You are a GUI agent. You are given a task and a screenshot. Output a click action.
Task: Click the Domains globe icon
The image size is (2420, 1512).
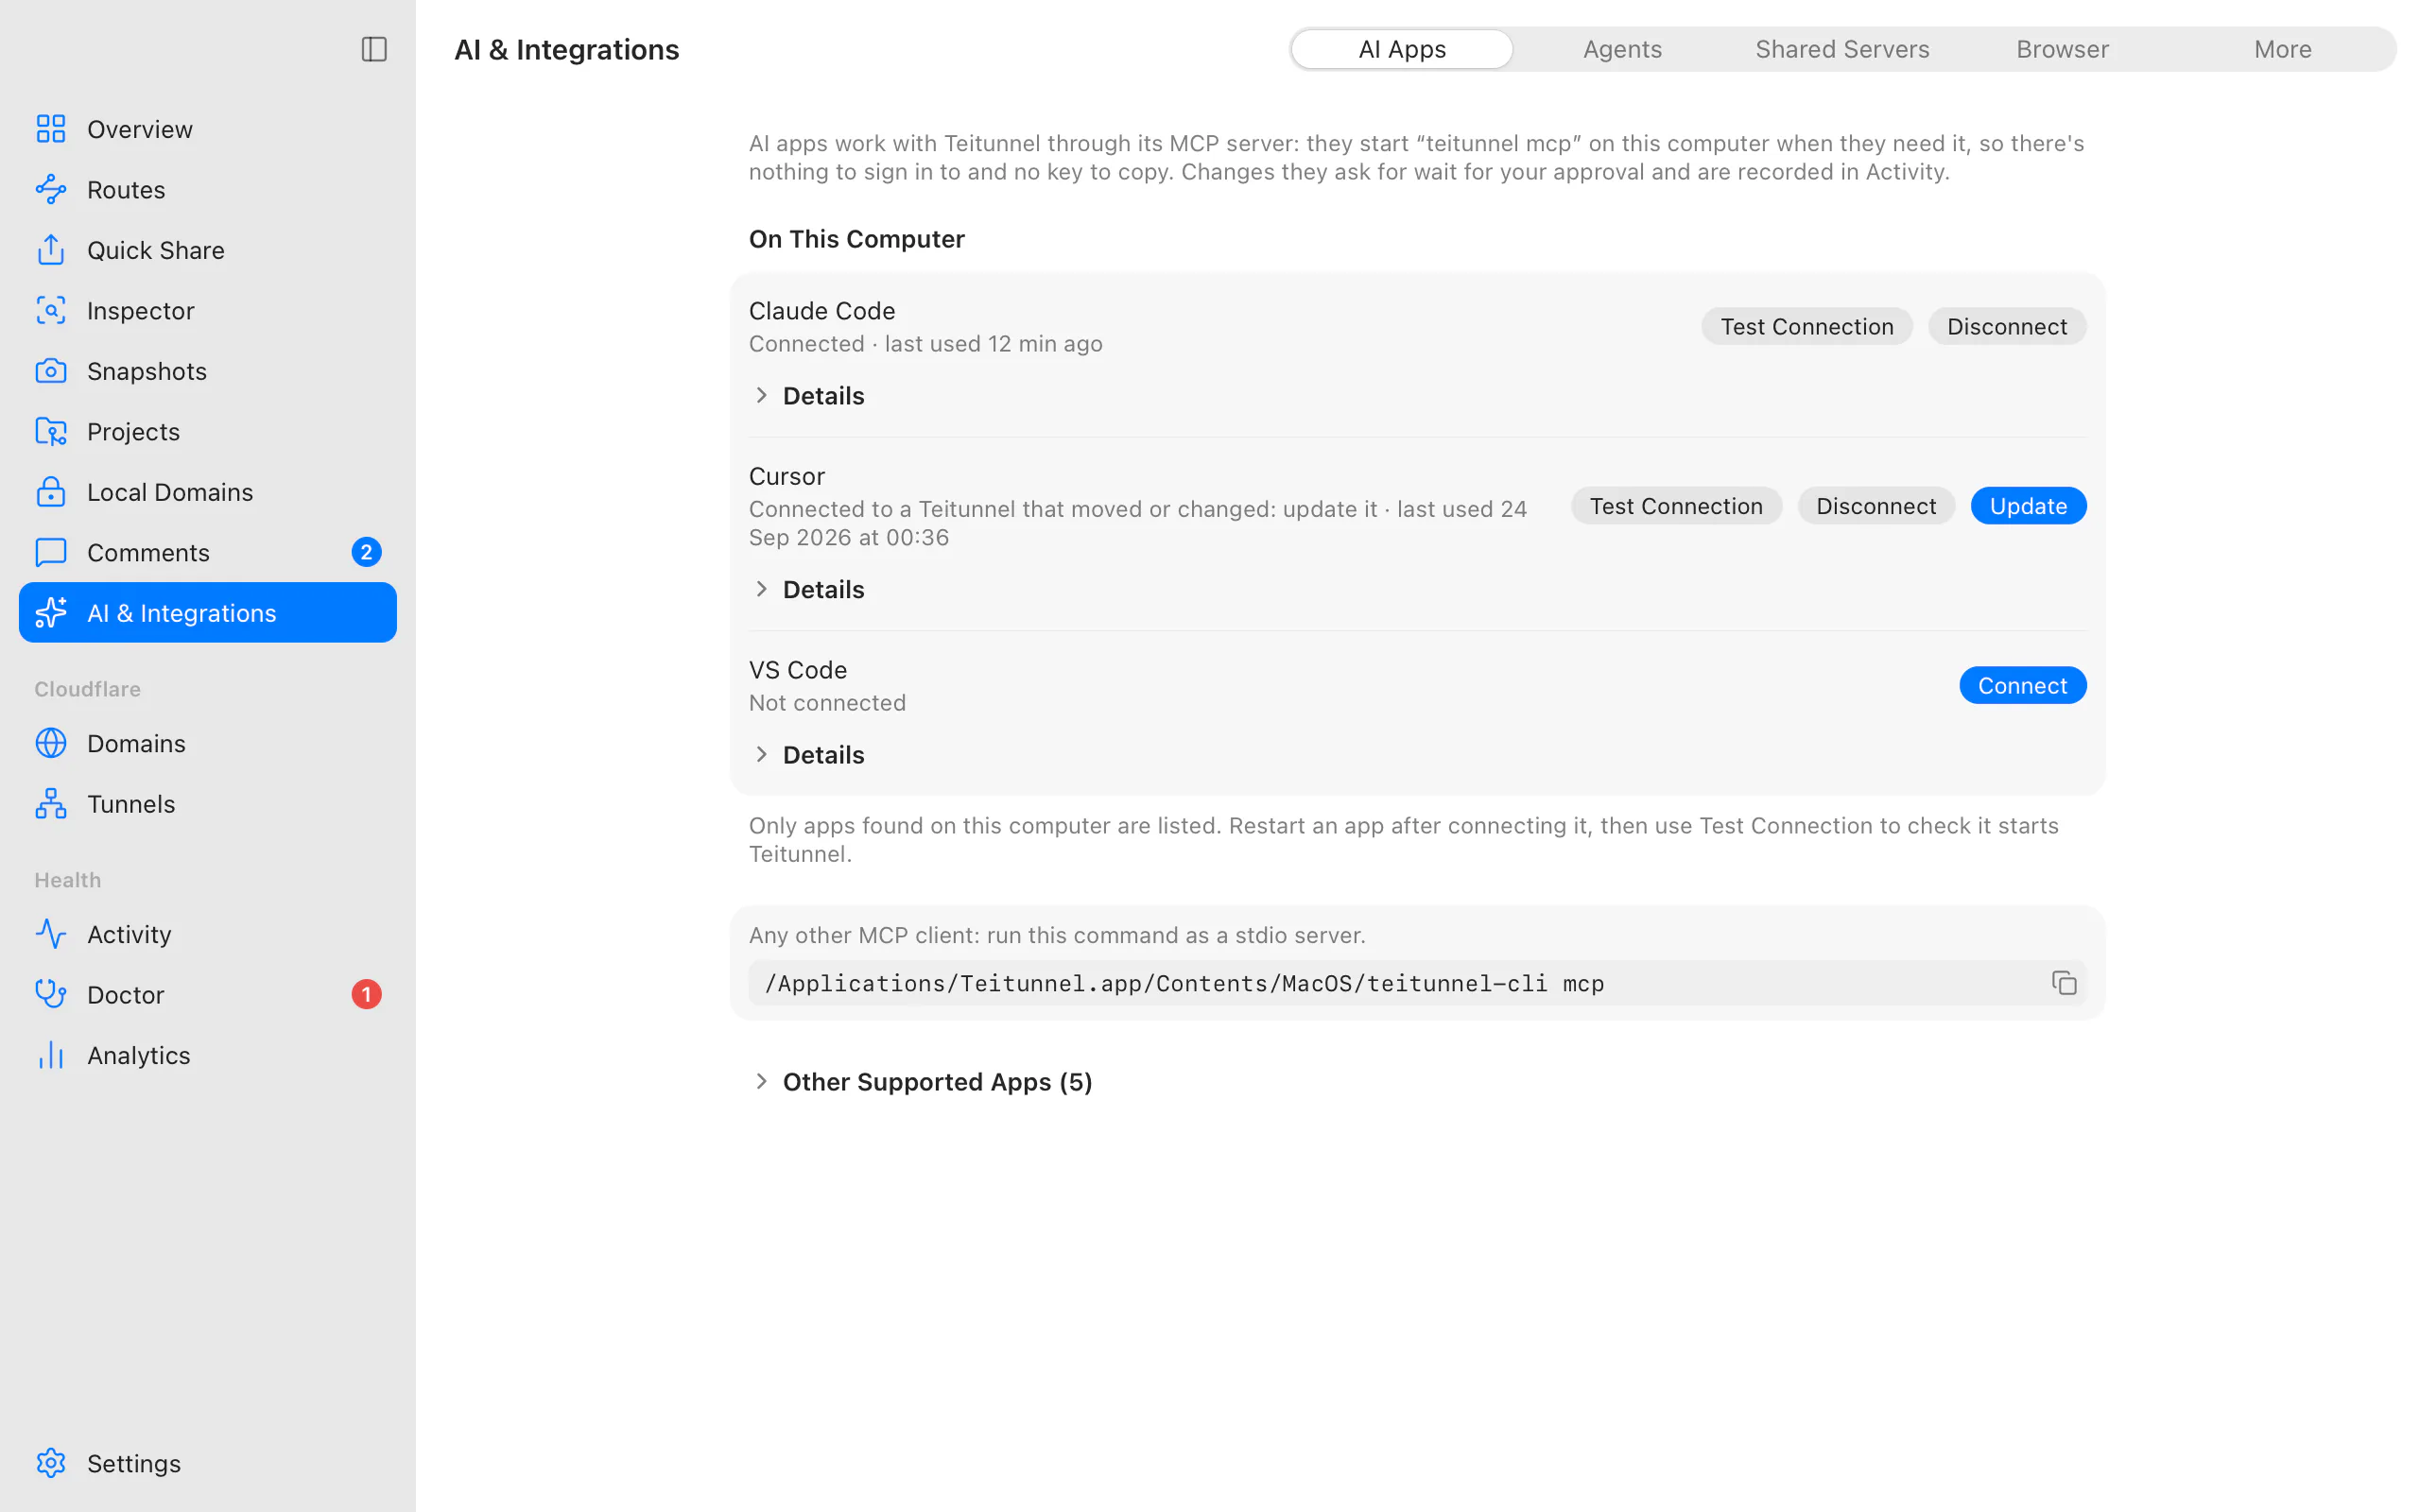pyautogui.click(x=51, y=743)
